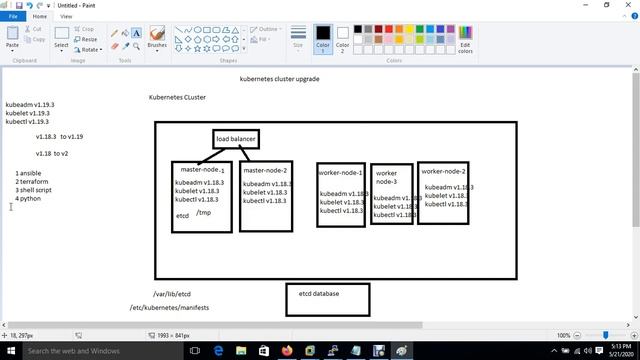Image resolution: width=640 pixels, height=360 pixels.
Task: Undo the last action in the title bar
Action: coord(29,6)
